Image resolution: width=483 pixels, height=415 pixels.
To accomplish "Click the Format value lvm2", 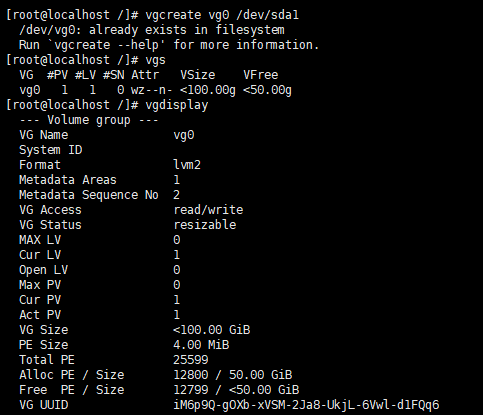I will tap(187, 165).
